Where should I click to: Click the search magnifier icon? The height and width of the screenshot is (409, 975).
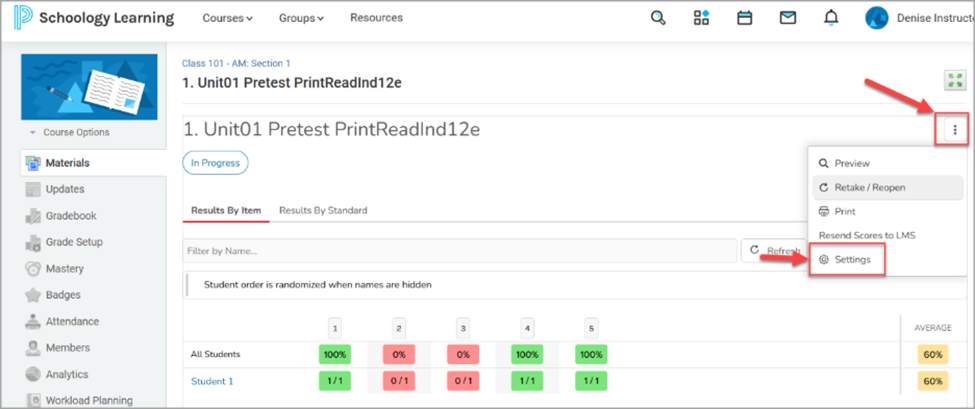tap(657, 18)
